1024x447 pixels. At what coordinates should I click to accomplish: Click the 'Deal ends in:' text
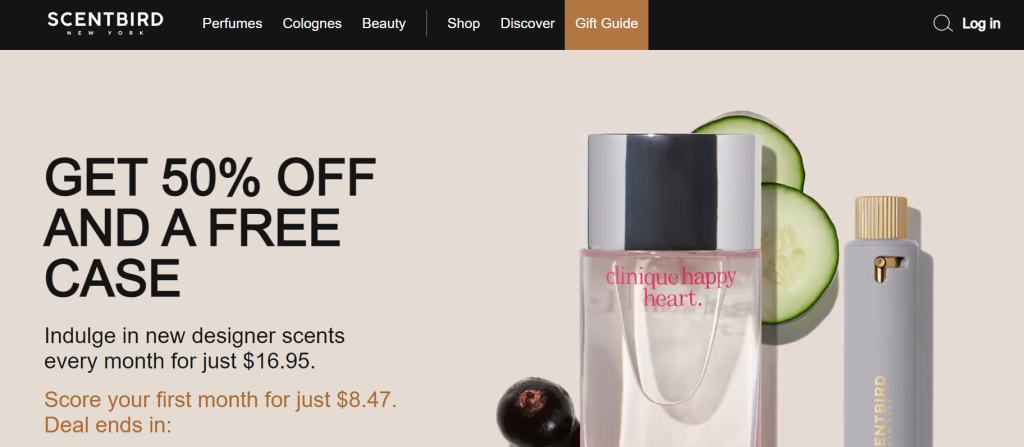pyautogui.click(x=108, y=425)
